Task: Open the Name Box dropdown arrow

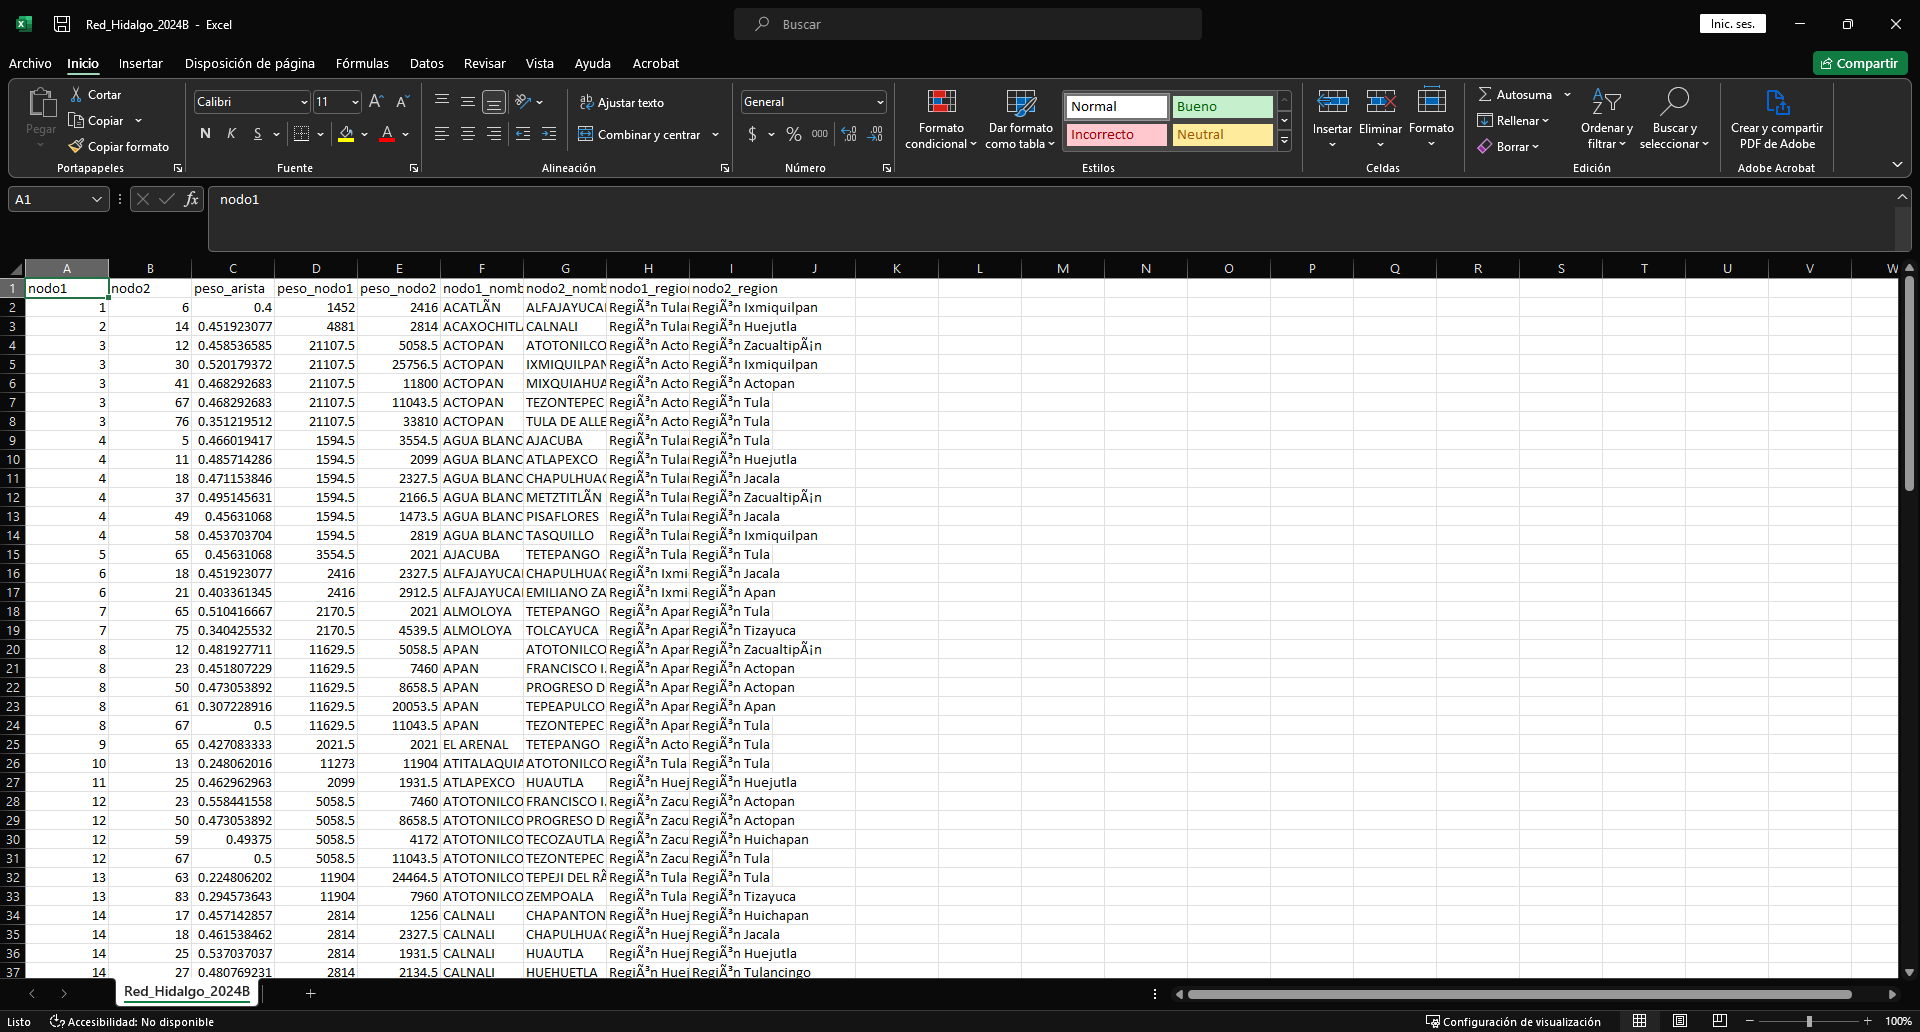Action: pyautogui.click(x=97, y=199)
